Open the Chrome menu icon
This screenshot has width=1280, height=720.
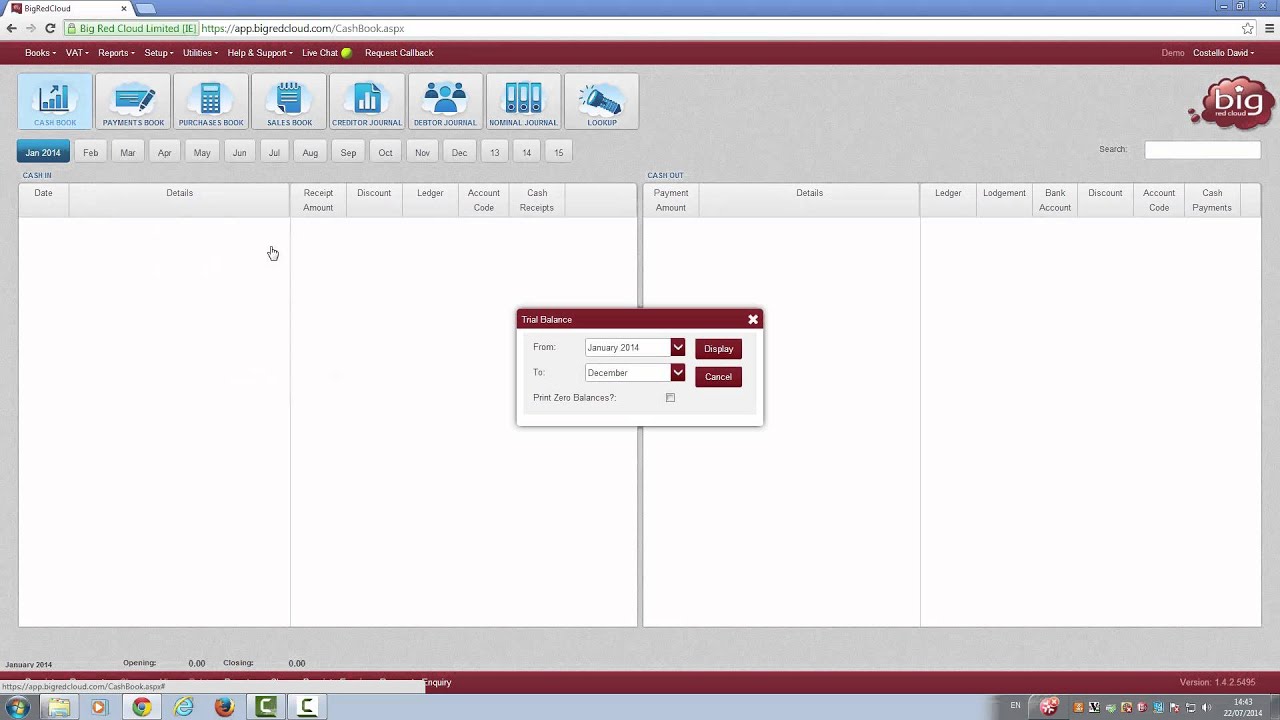pyautogui.click(x=1269, y=29)
